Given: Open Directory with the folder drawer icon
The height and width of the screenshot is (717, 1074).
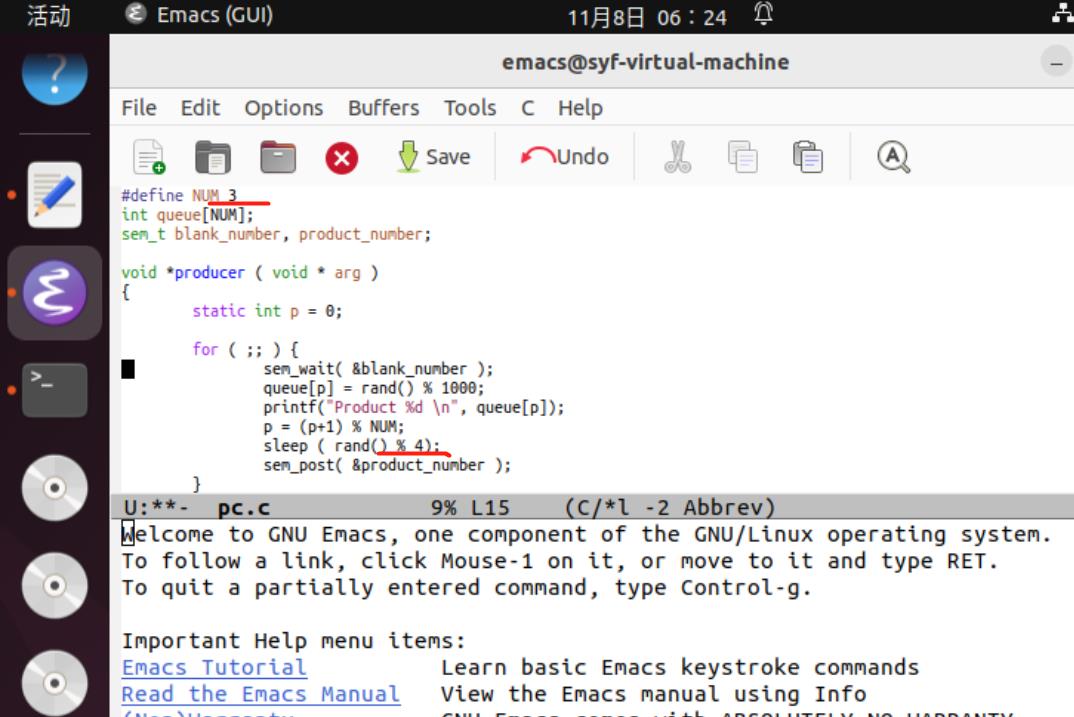Looking at the screenshot, I should [278, 157].
